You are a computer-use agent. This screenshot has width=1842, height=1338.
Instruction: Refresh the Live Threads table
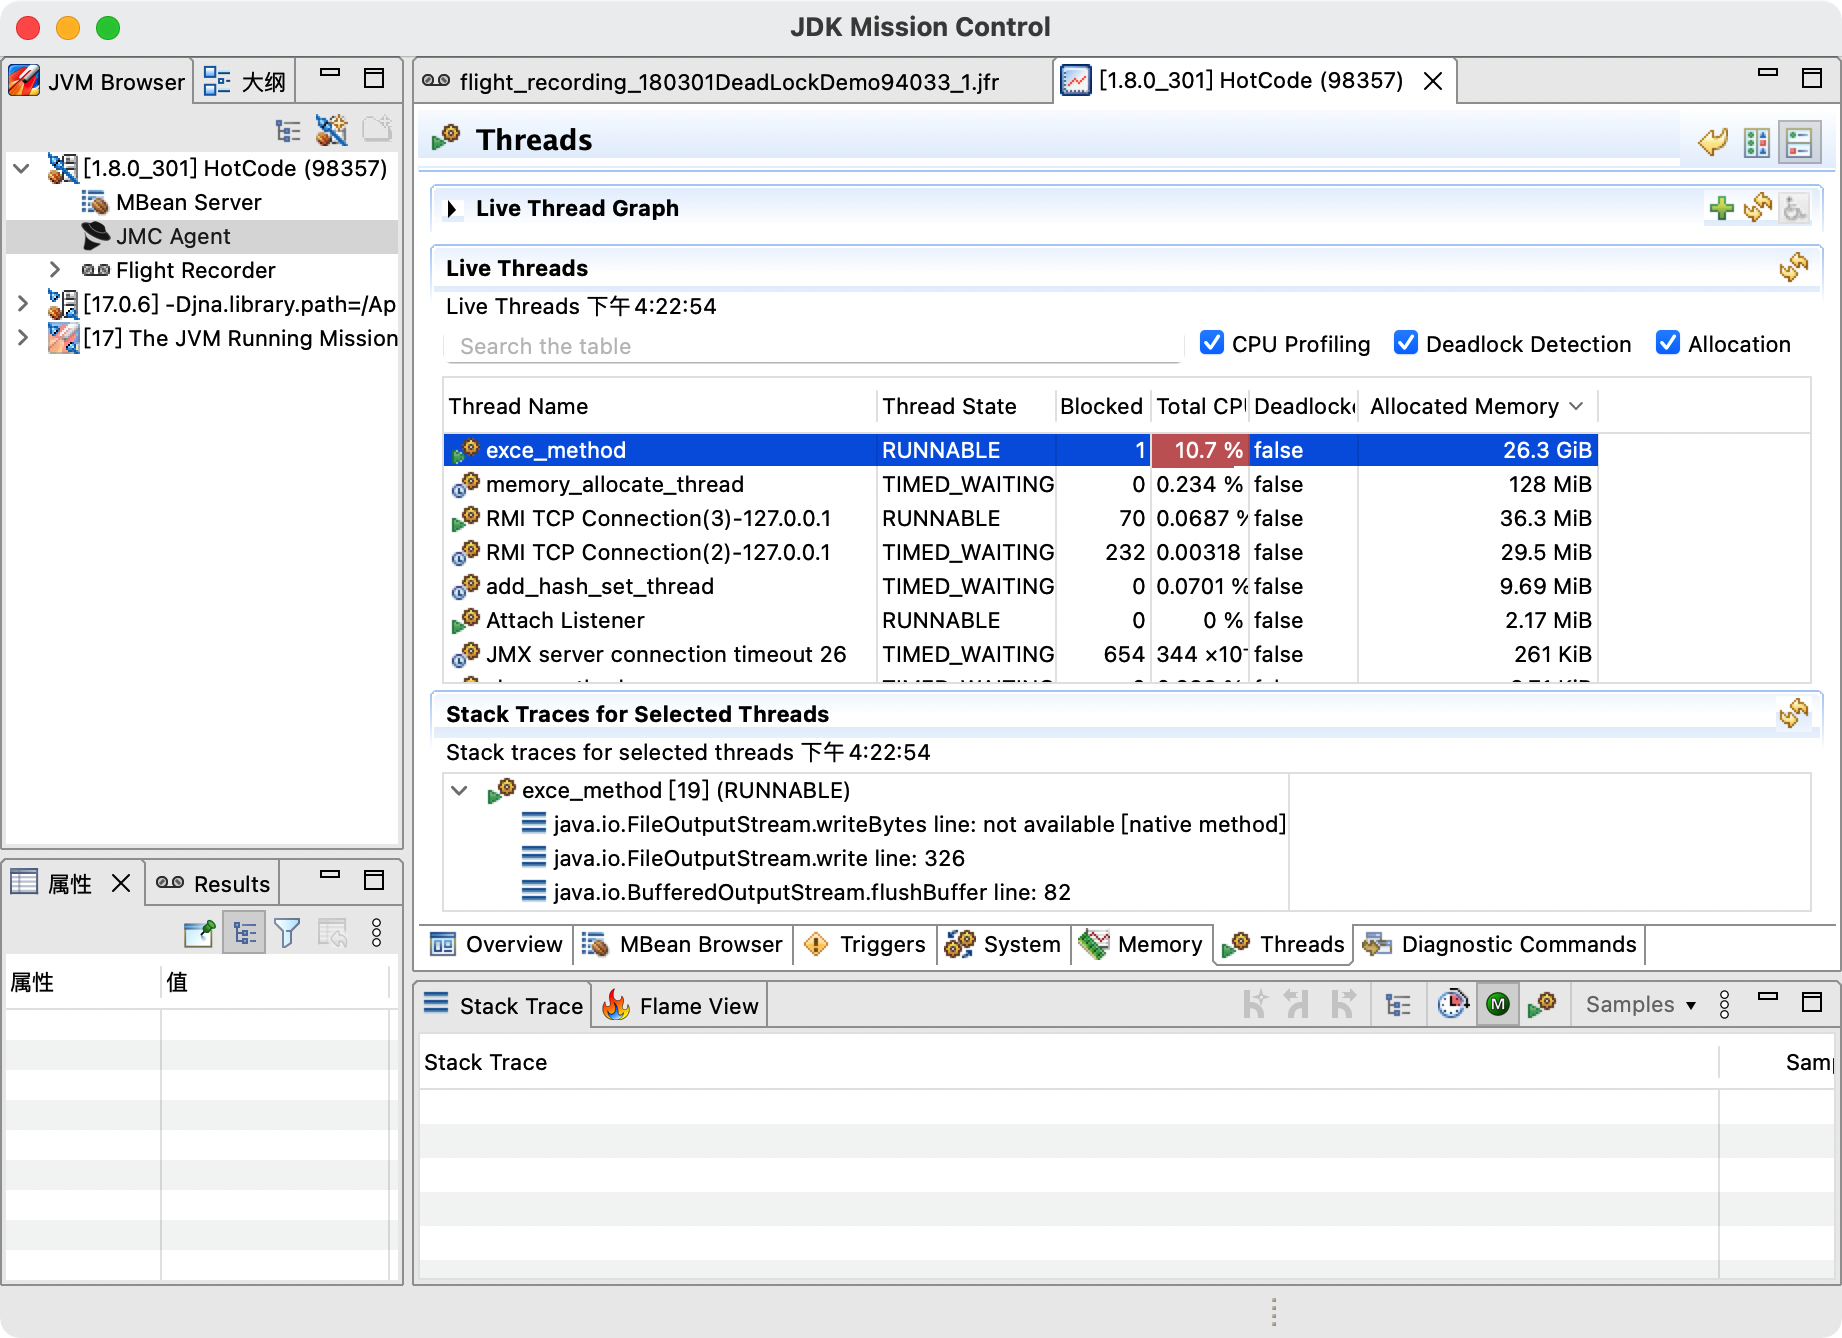click(1794, 268)
